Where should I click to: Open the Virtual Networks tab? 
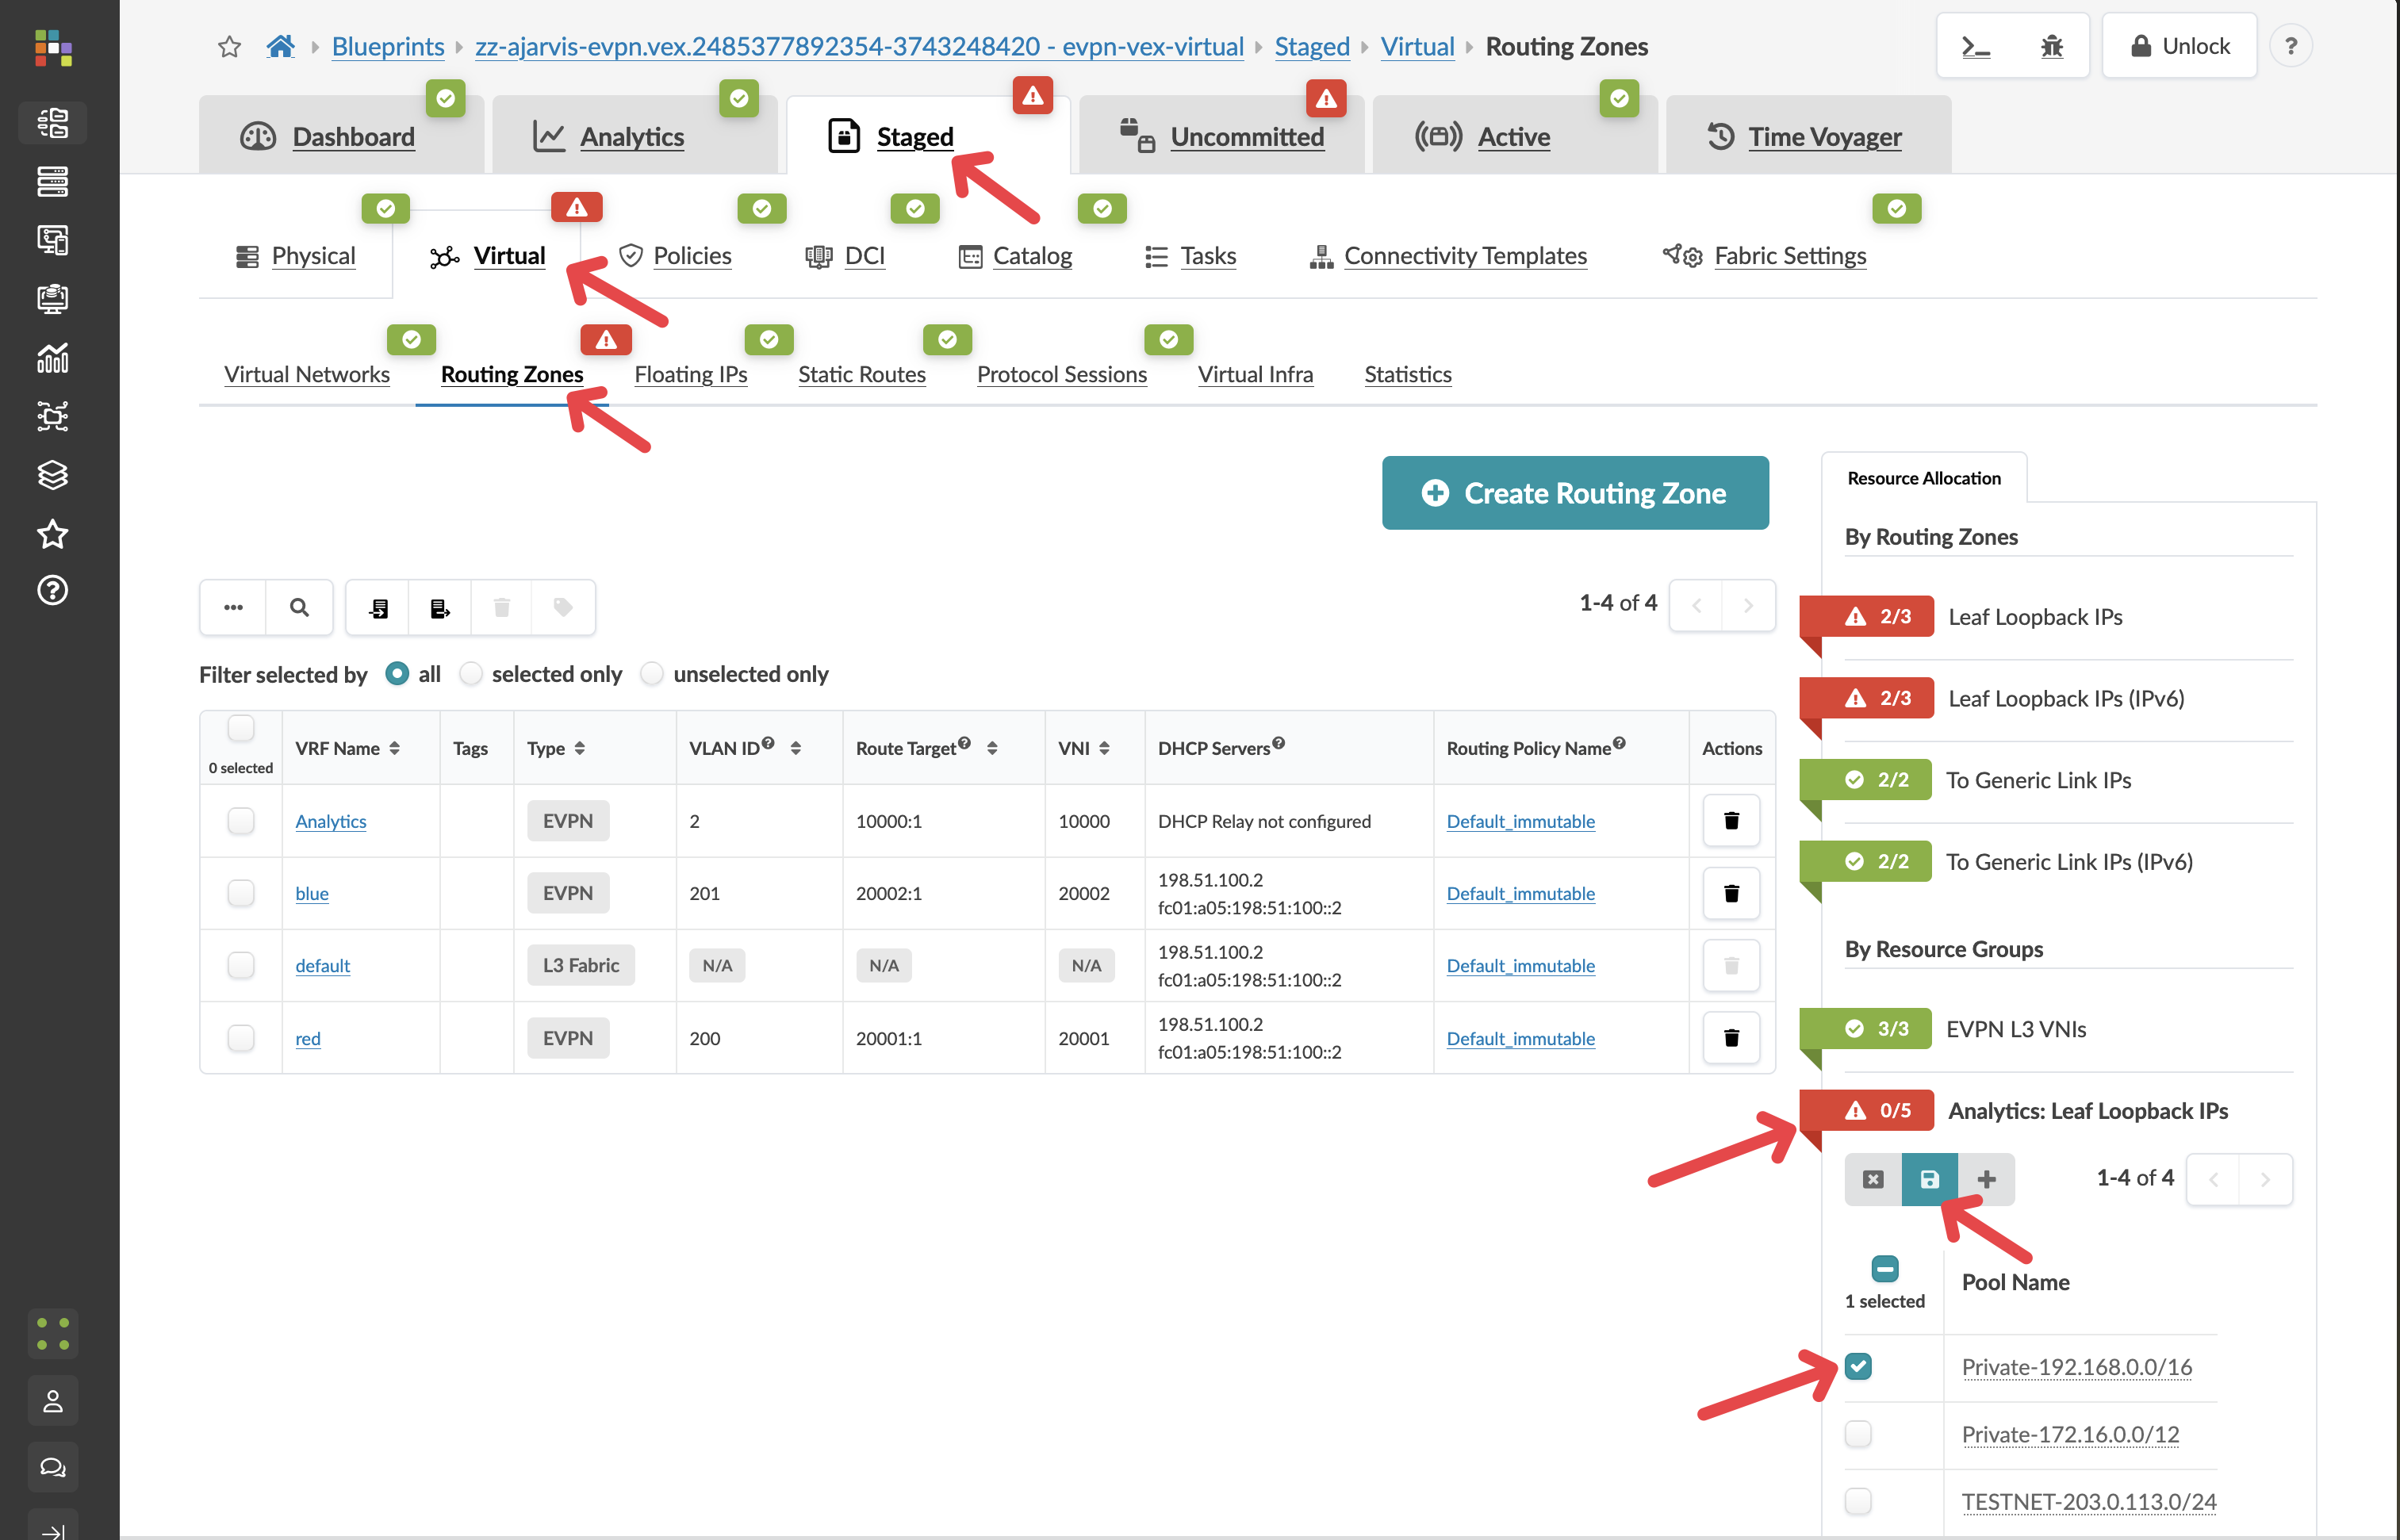pos(307,374)
